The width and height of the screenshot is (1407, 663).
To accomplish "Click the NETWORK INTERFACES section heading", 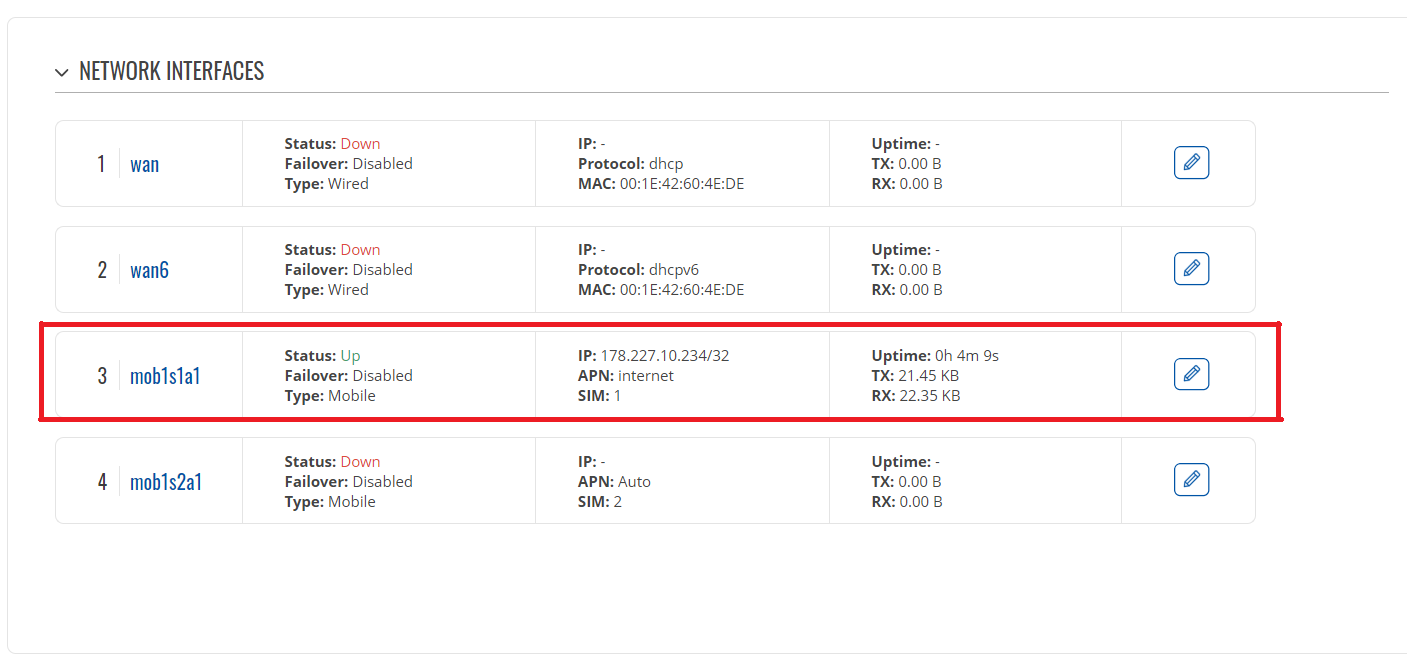I will [x=171, y=72].
